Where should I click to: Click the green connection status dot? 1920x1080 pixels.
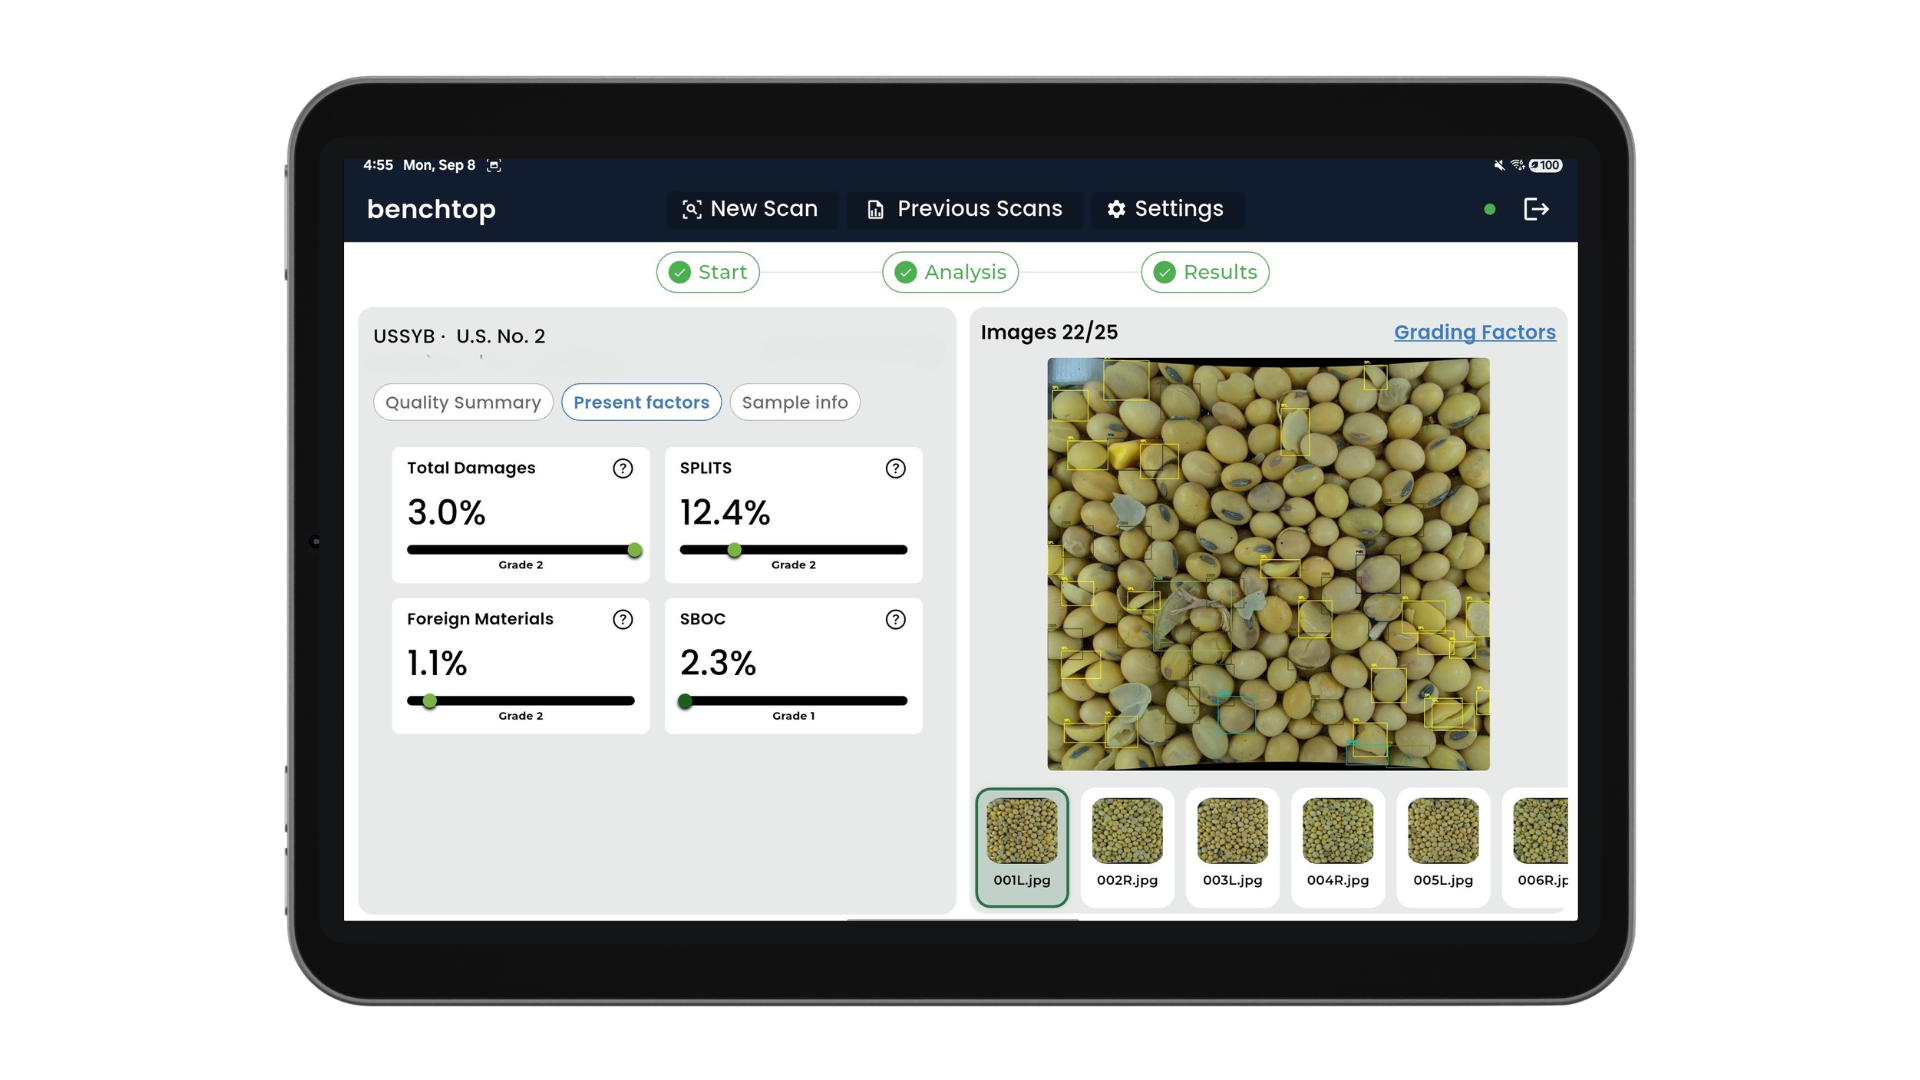pos(1489,209)
